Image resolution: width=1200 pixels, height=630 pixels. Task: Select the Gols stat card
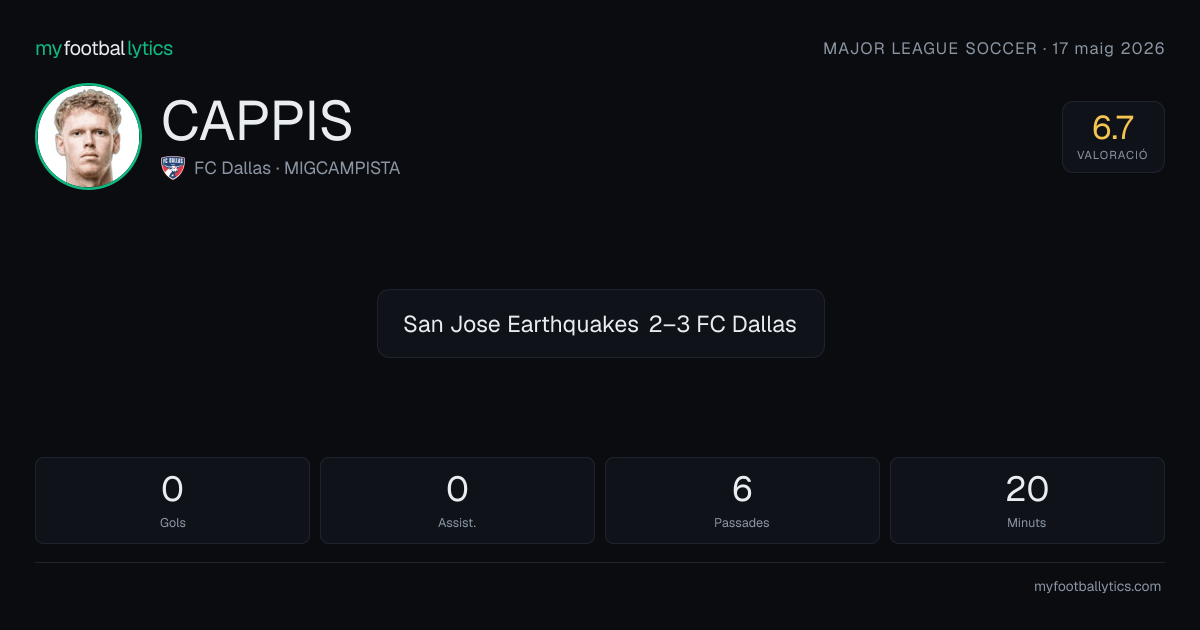pos(172,500)
